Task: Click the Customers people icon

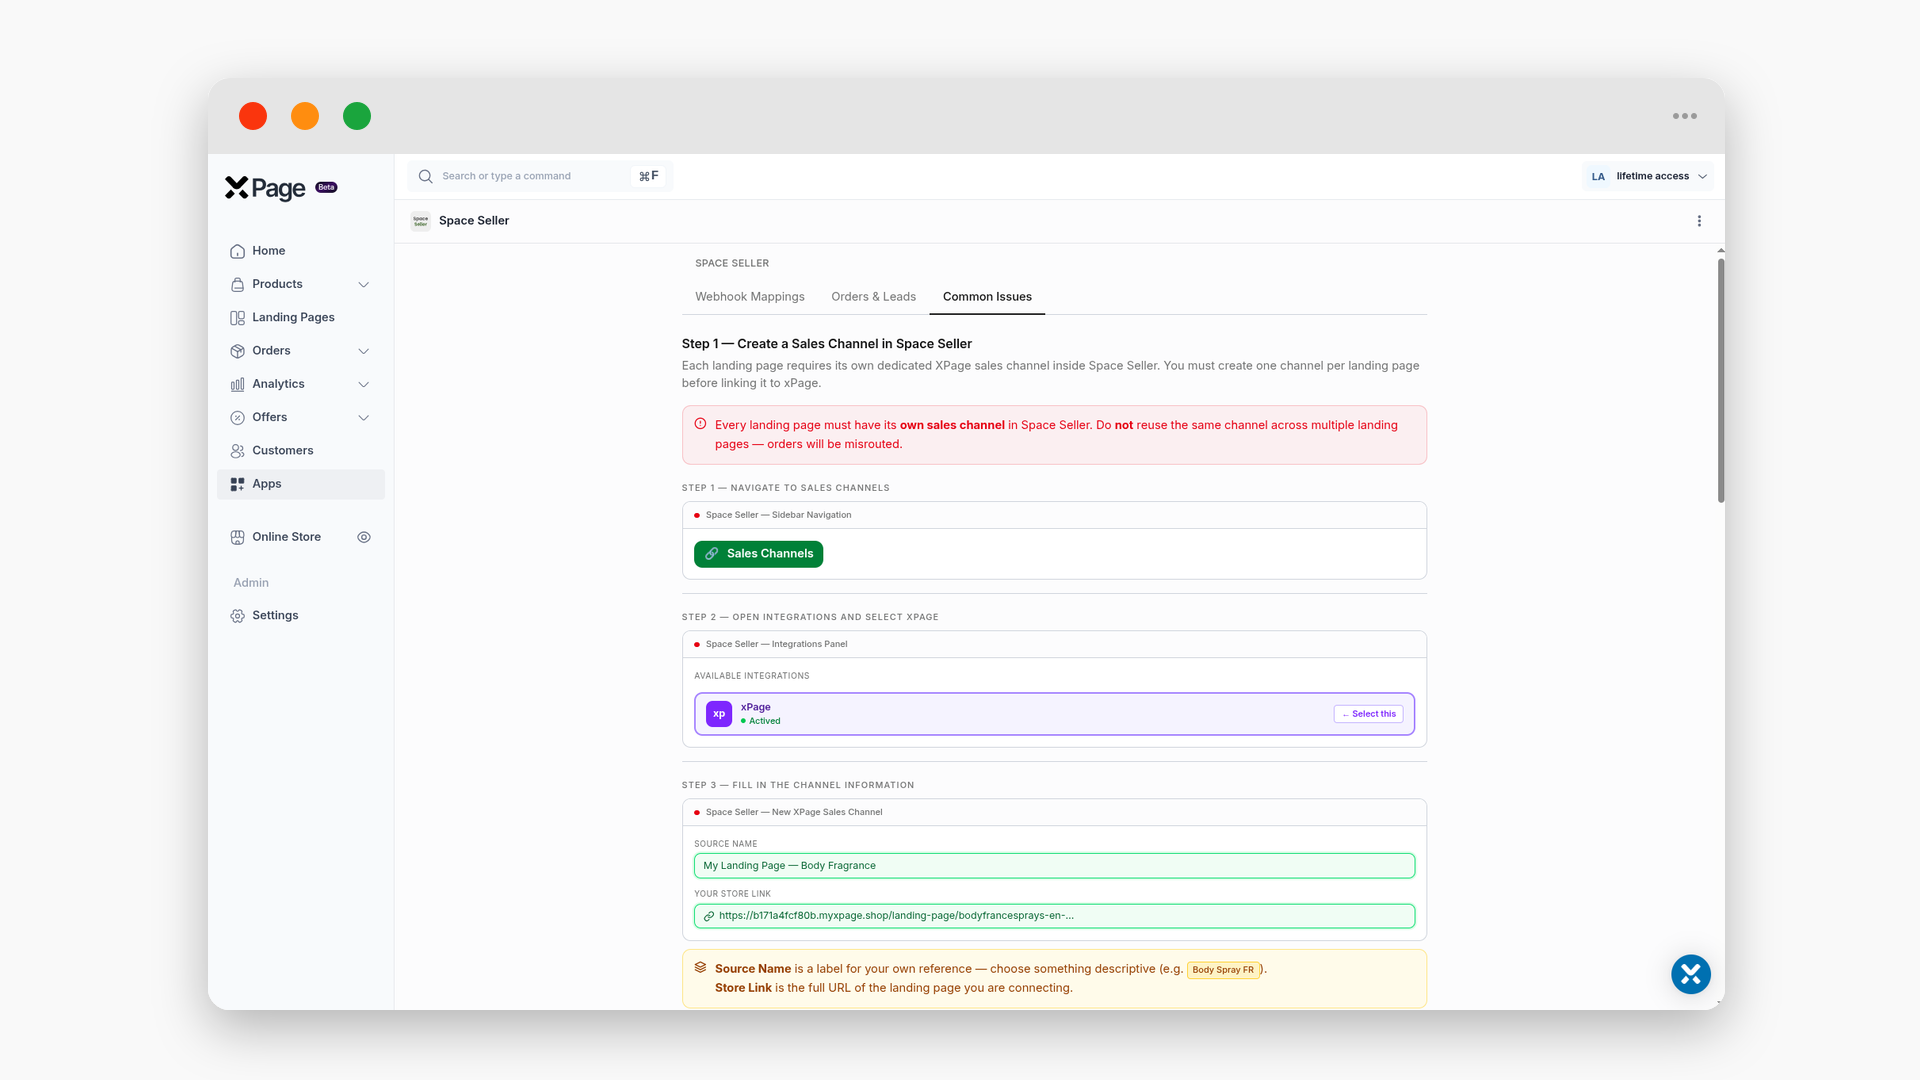Action: [237, 451]
